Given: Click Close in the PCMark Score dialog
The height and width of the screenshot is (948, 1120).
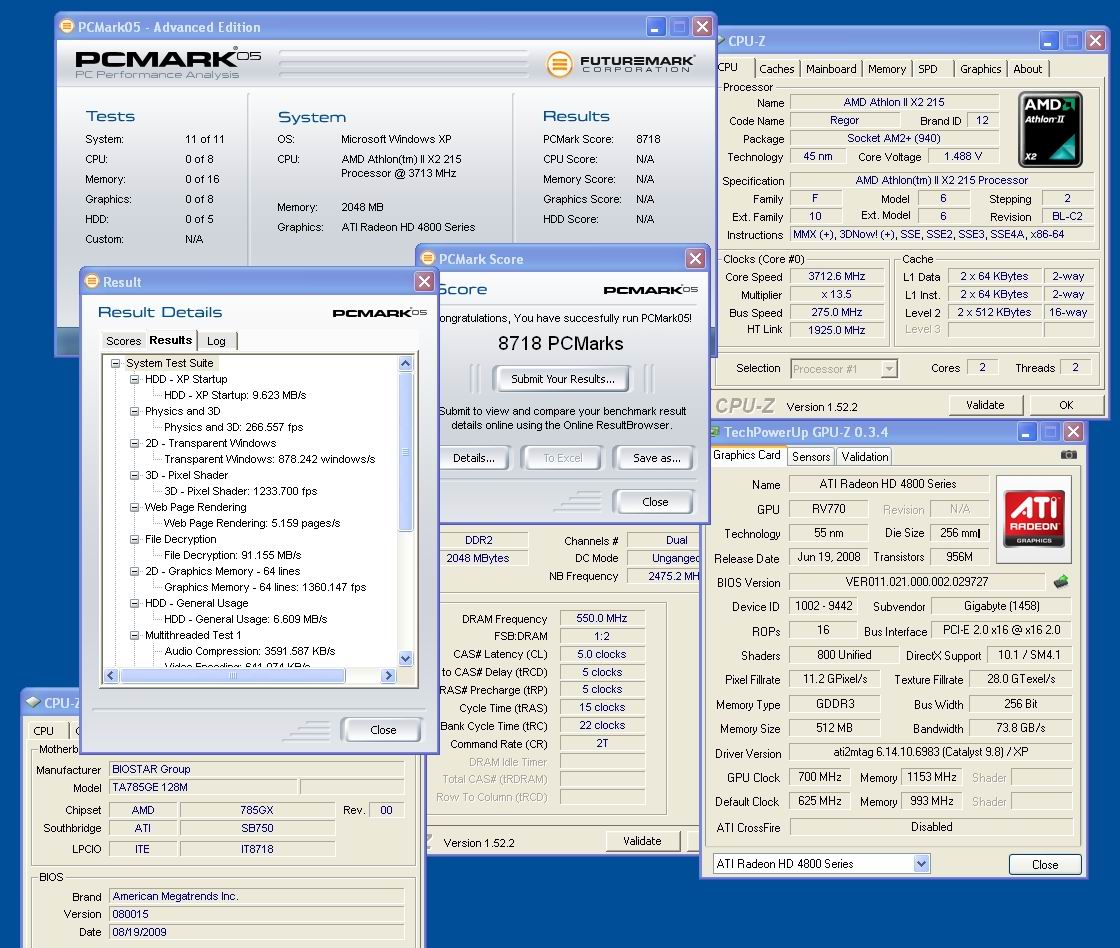Looking at the screenshot, I should [x=654, y=502].
